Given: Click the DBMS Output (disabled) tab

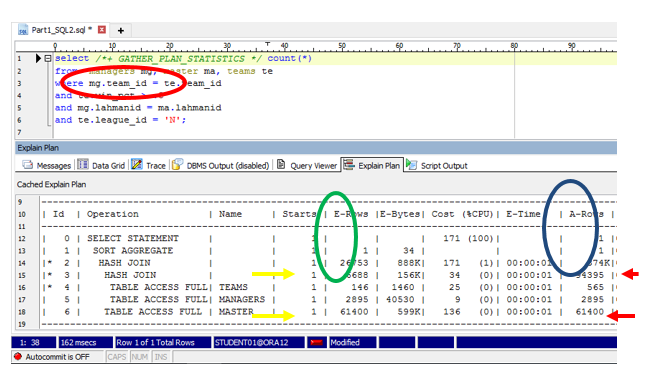Looking at the screenshot, I should (x=220, y=166).
